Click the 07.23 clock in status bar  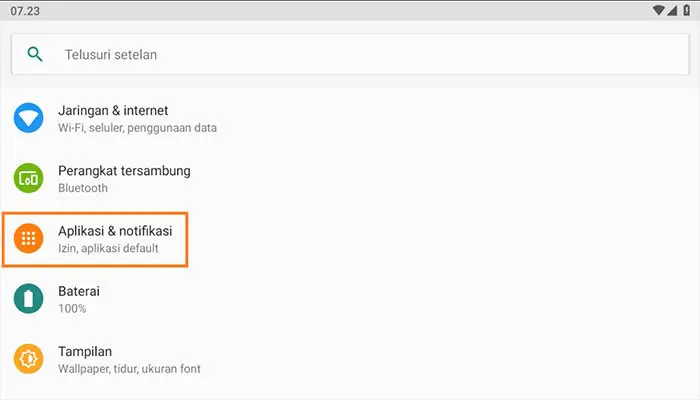pos(24,10)
